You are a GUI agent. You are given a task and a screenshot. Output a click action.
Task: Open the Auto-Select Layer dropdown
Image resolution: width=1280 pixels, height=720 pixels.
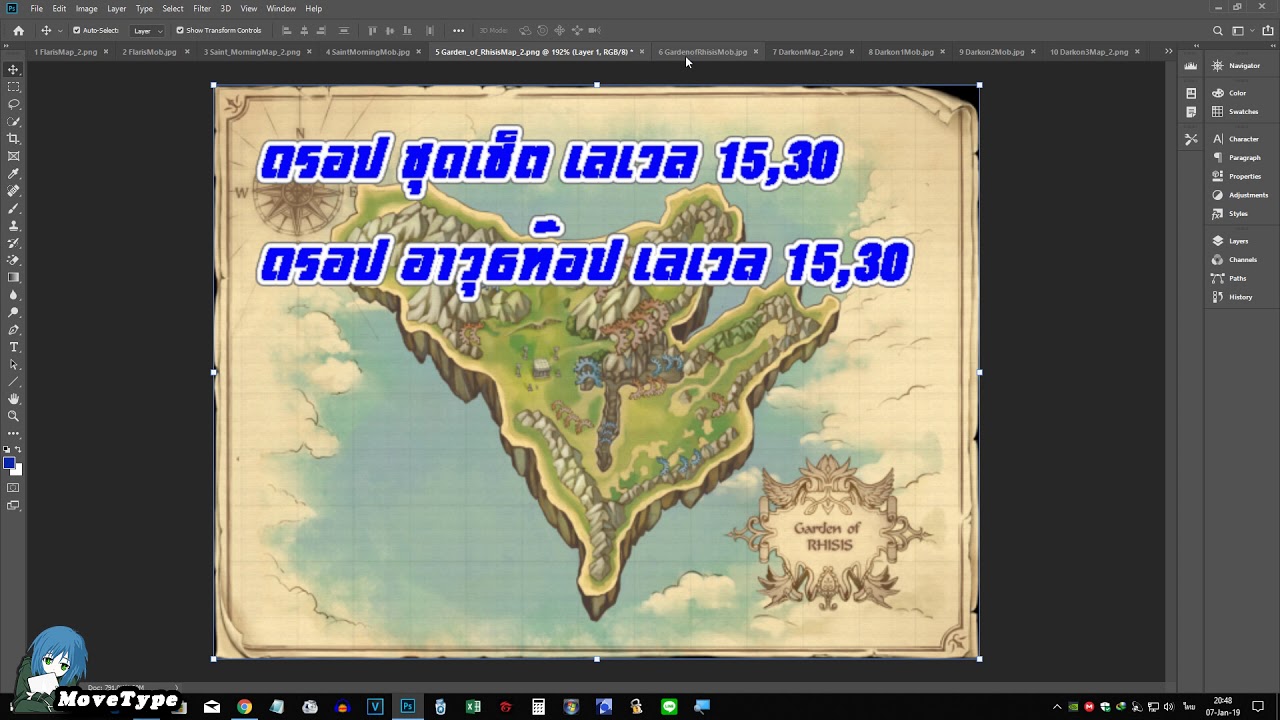147,30
